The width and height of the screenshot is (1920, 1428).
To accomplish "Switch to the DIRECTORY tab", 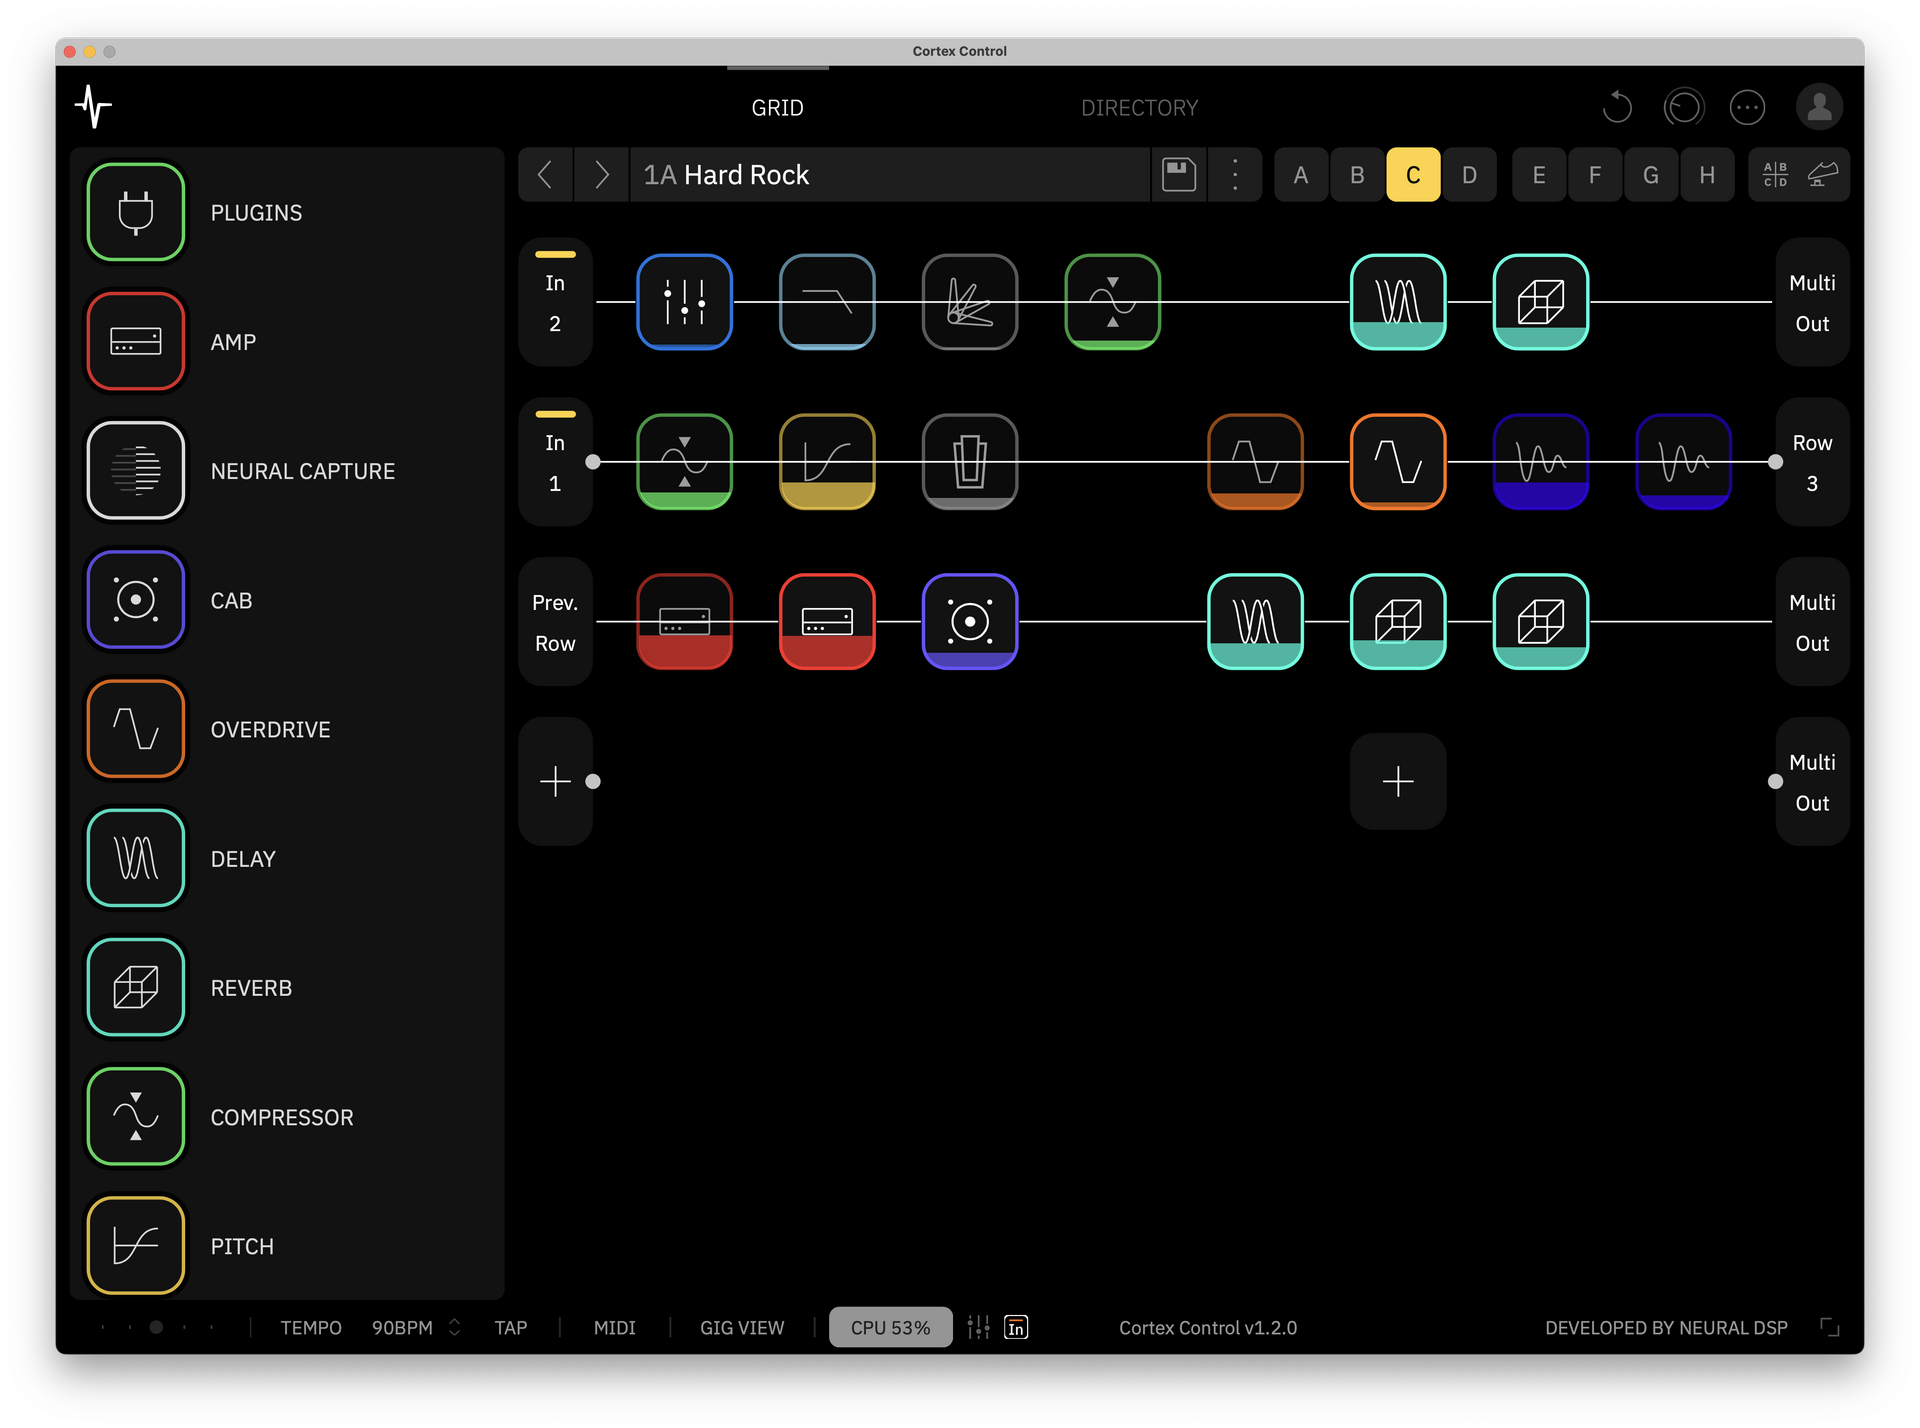I will coord(1139,107).
